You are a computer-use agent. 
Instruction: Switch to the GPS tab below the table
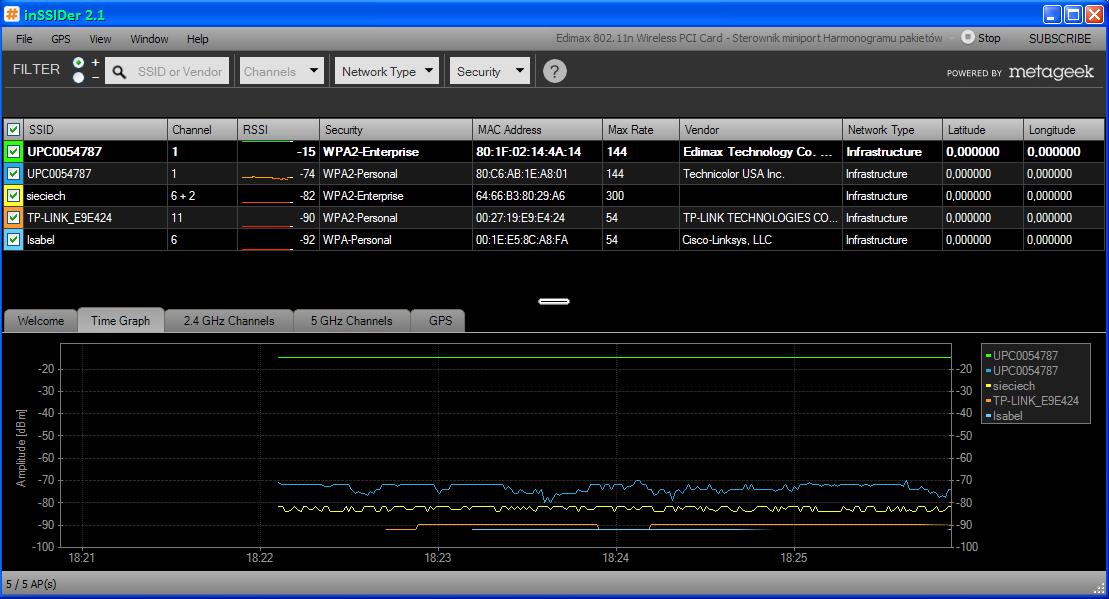(440, 320)
